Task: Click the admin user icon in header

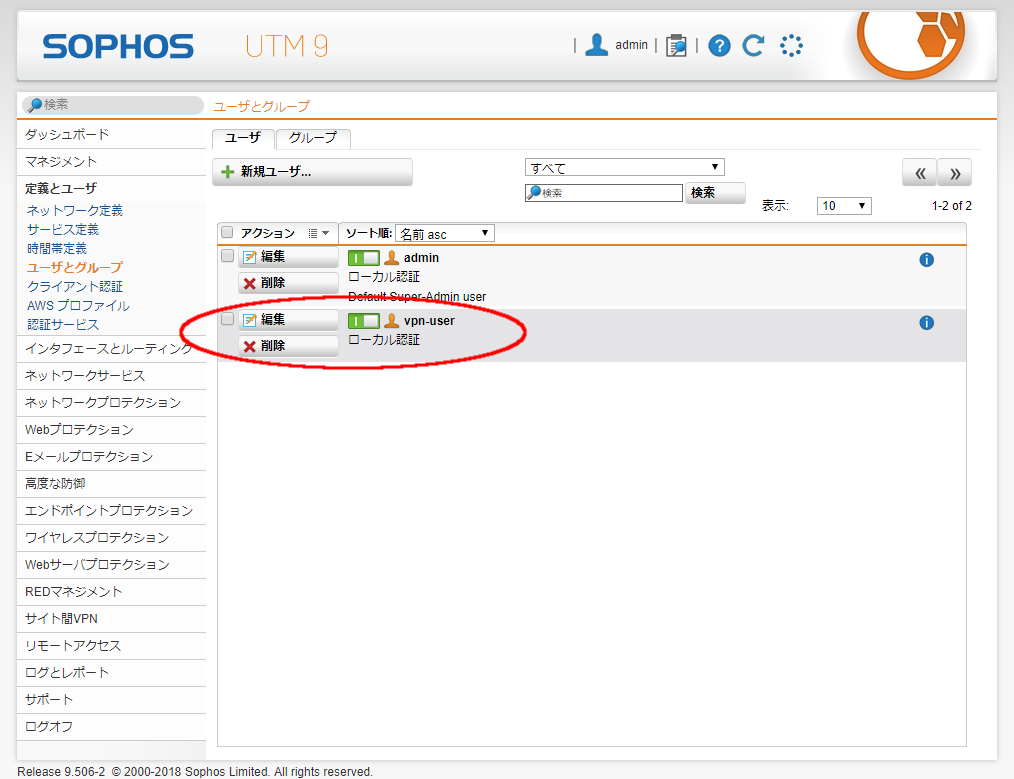Action: pos(597,45)
